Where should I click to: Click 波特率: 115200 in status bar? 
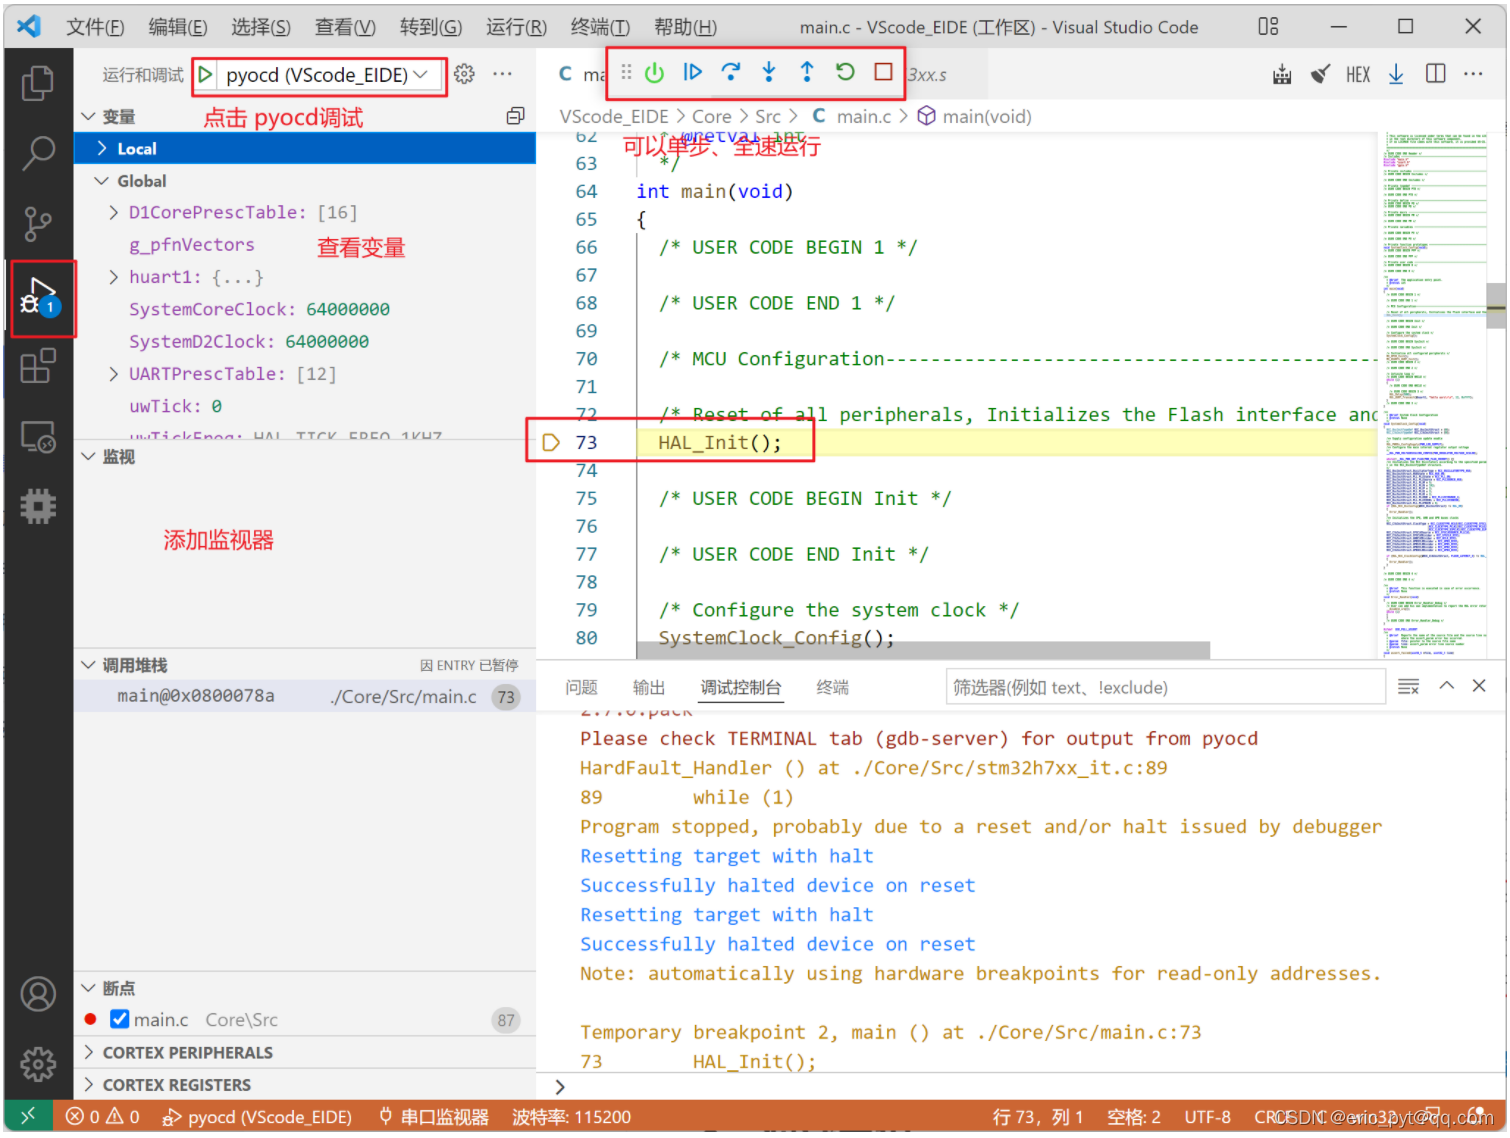(x=572, y=1117)
